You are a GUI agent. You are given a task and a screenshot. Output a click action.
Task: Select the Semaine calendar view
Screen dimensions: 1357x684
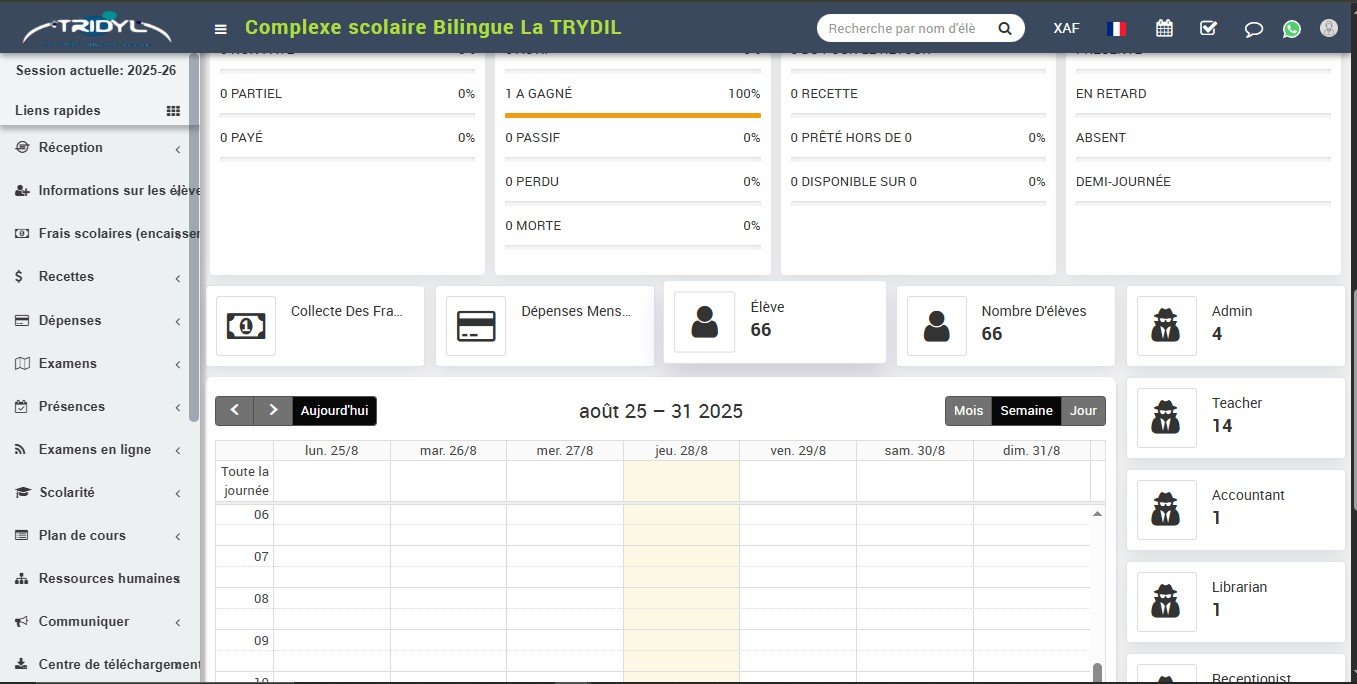[x=1026, y=411]
